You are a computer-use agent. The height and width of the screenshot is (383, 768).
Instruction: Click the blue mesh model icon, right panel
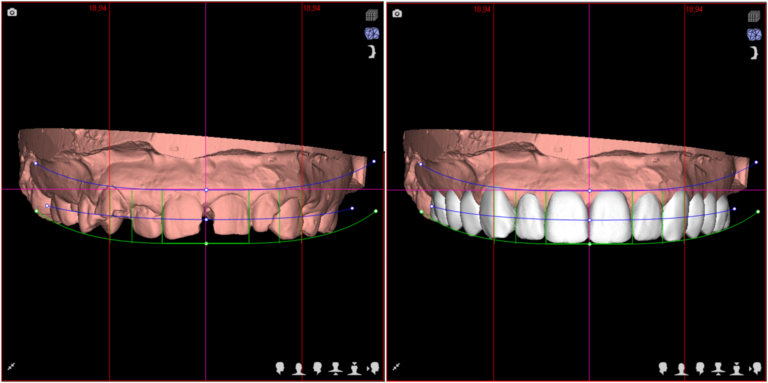click(754, 34)
